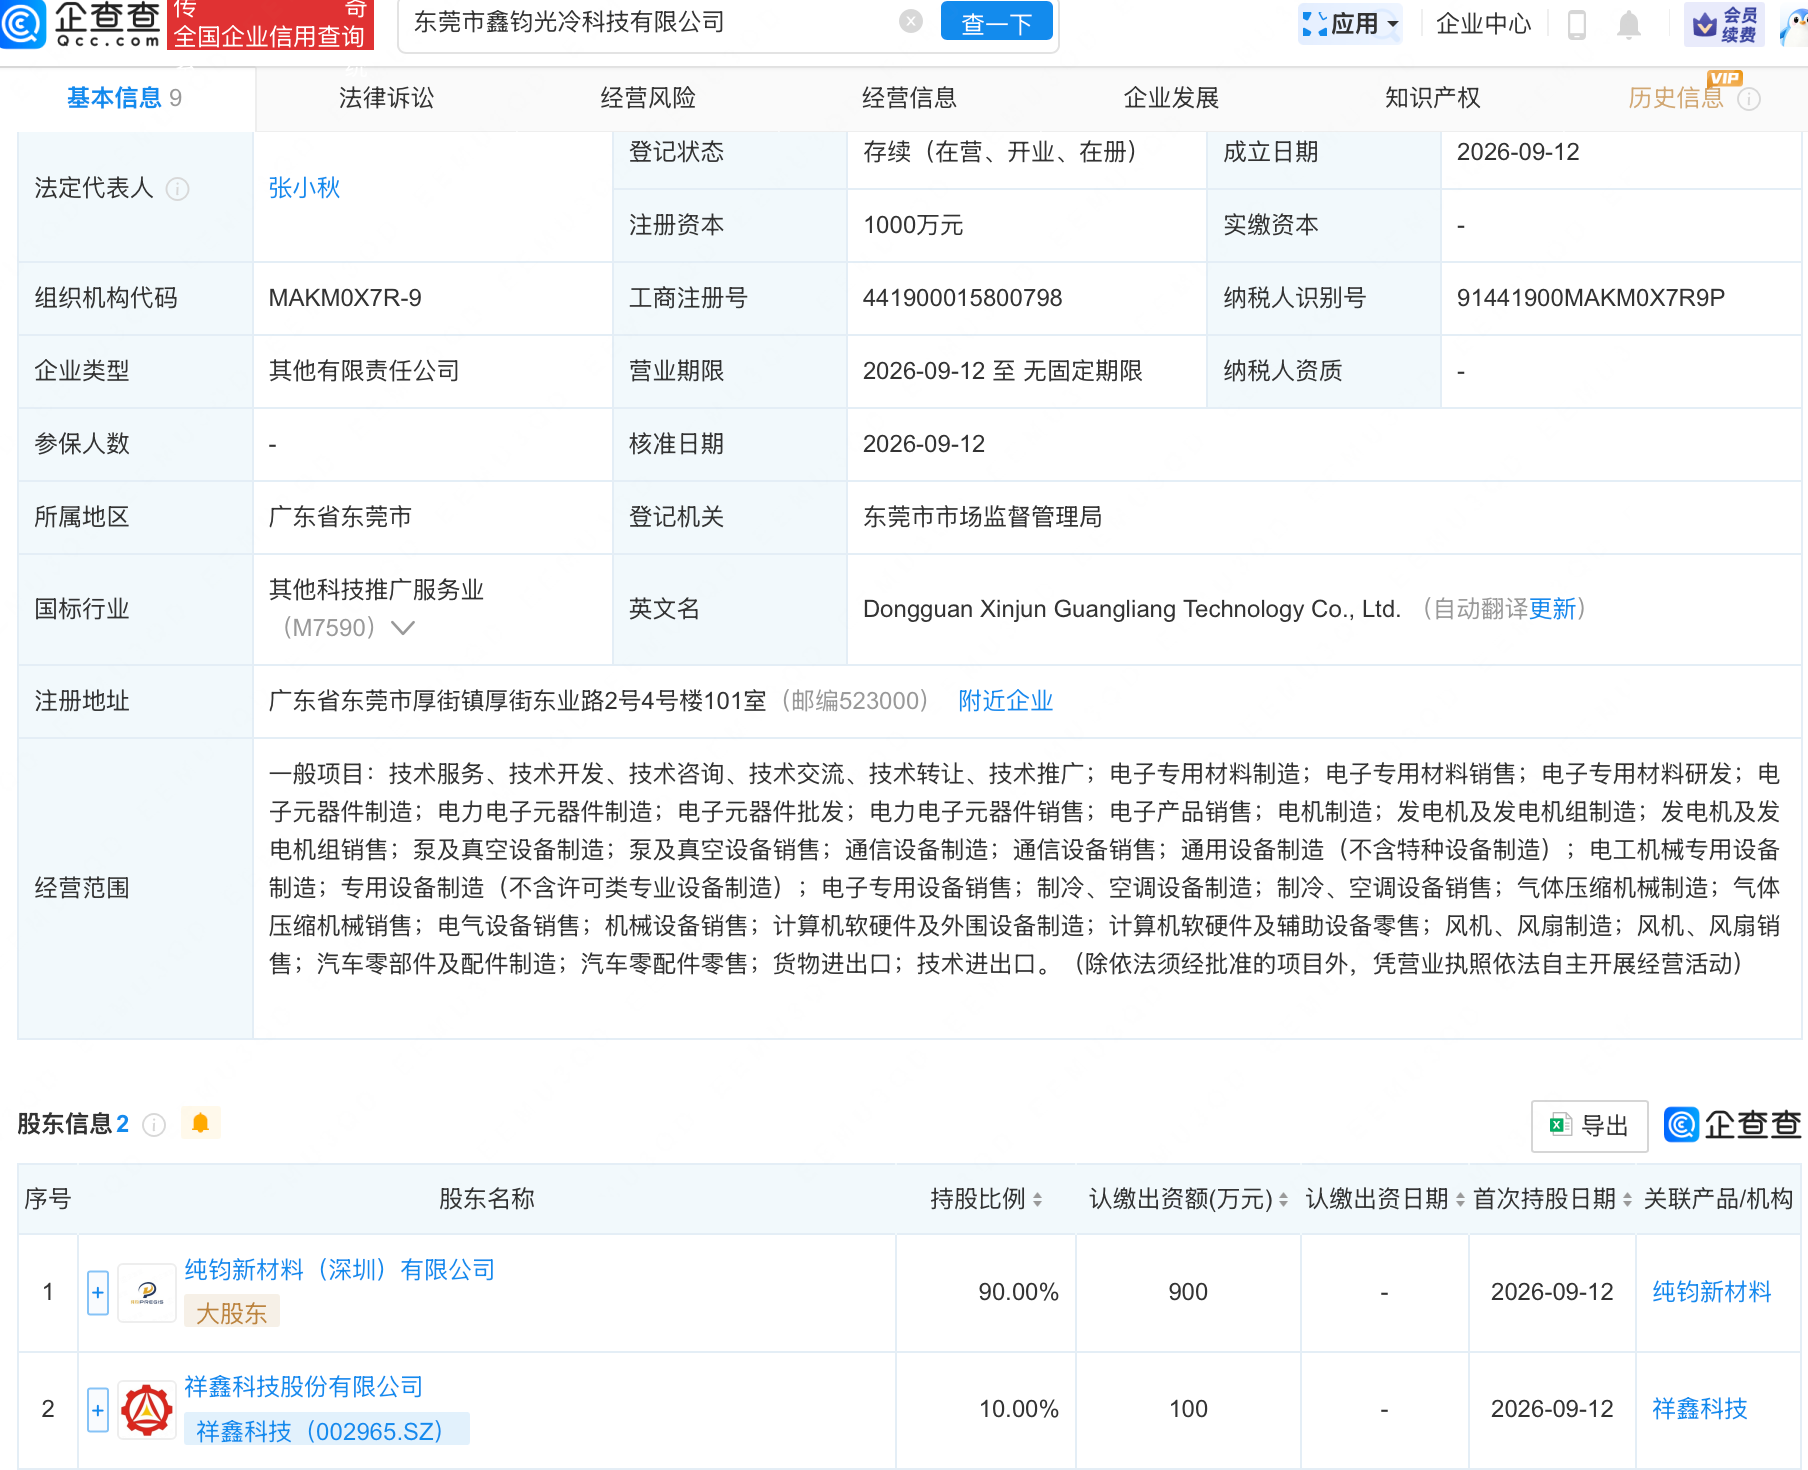The width and height of the screenshot is (1808, 1470).
Task: Click info icon next to 法定代表人
Action: 177,189
